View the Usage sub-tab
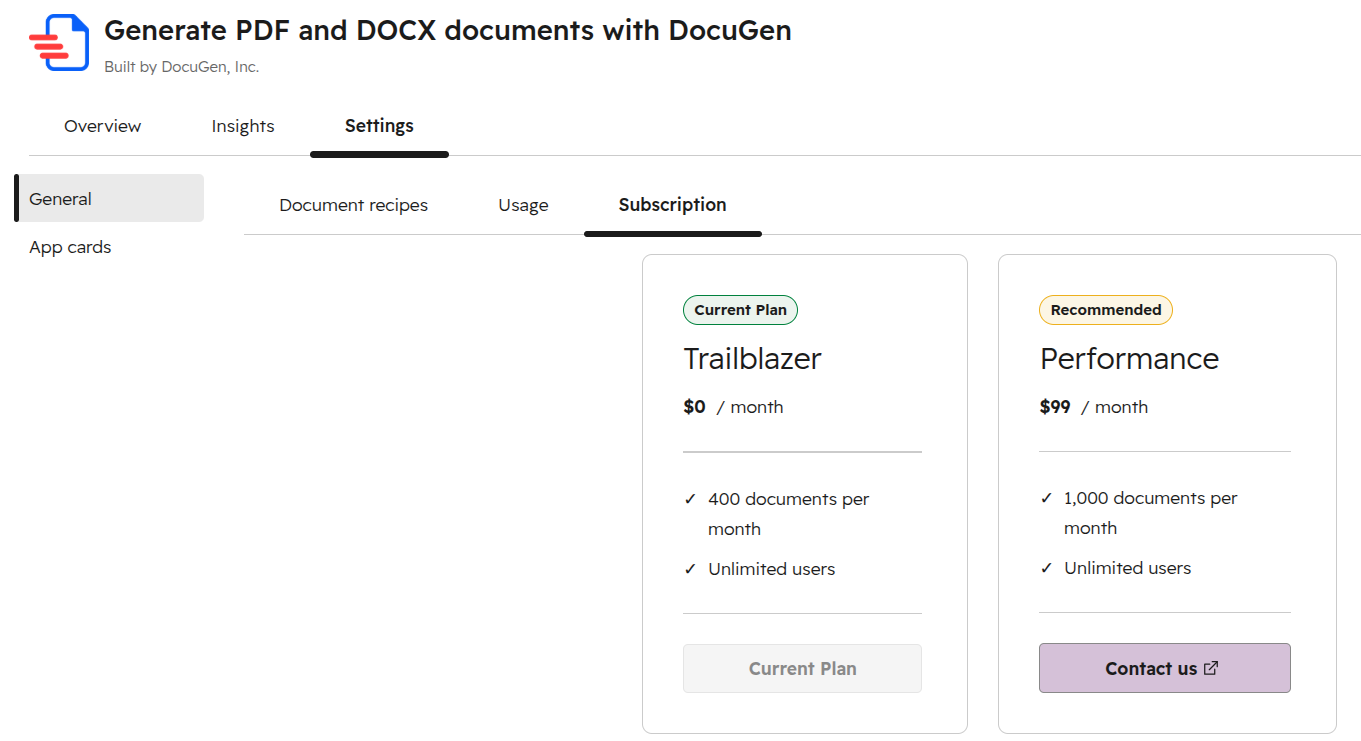 [523, 205]
